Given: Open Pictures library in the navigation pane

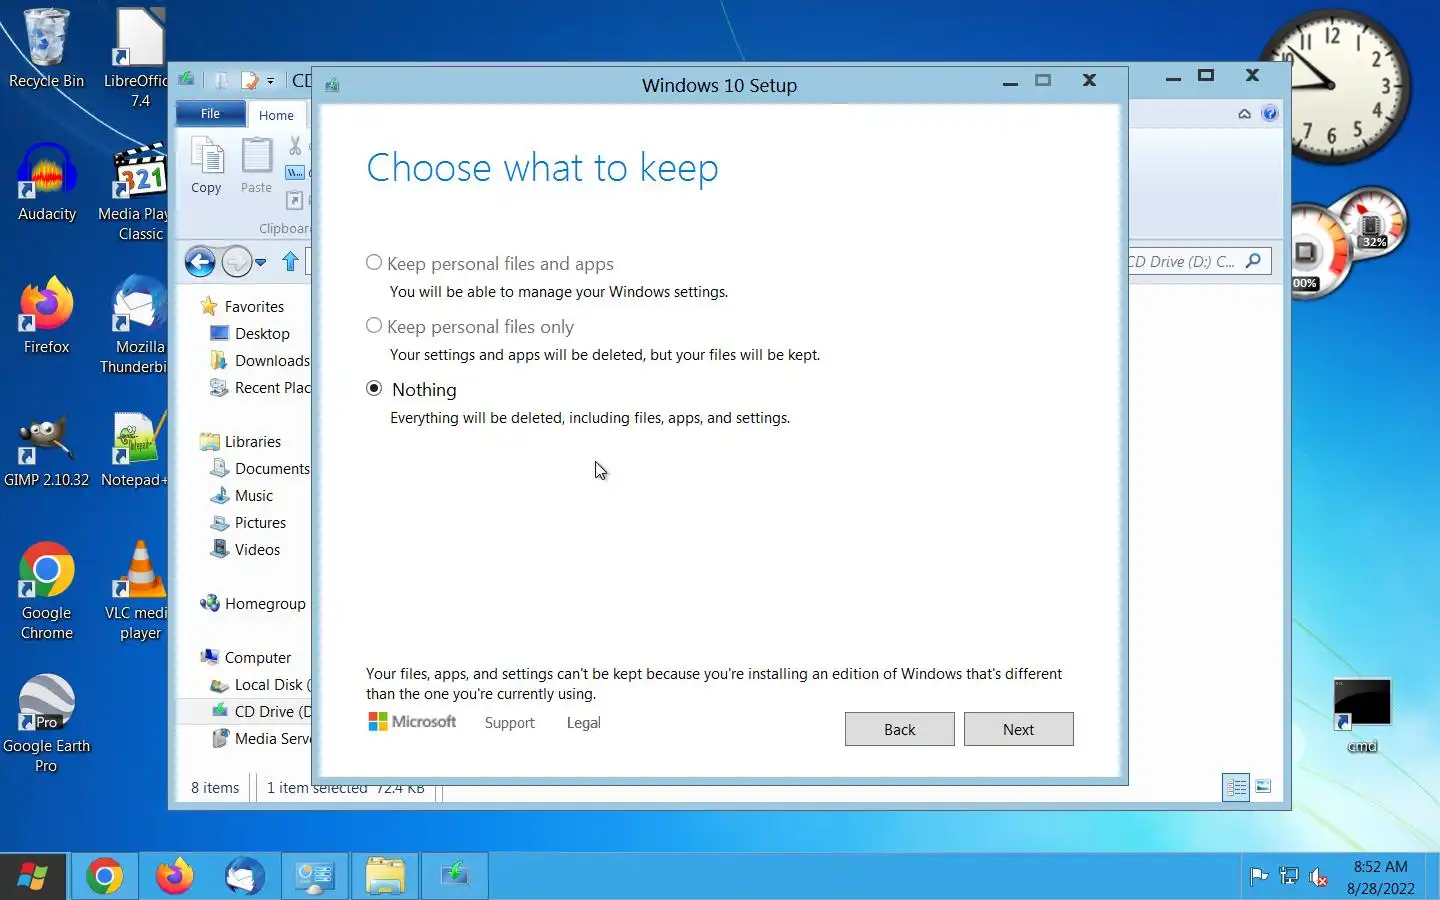Looking at the screenshot, I should pyautogui.click(x=248, y=522).
